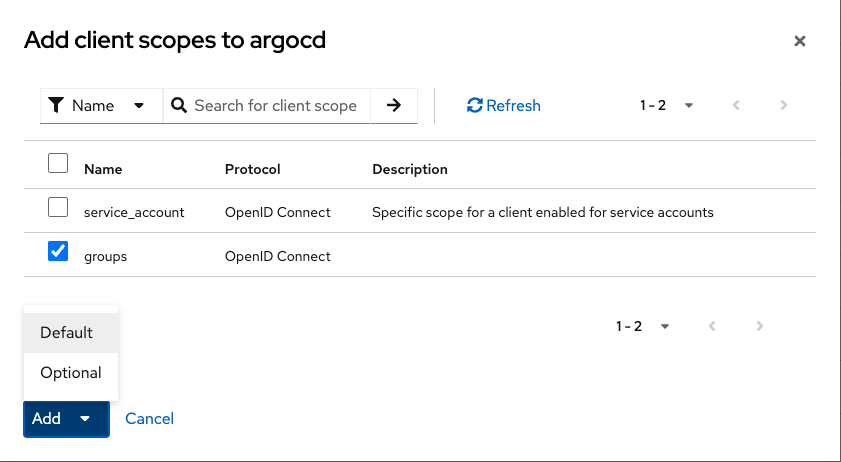
Task: Click next page arrow in bottom pagination
Action: (760, 326)
